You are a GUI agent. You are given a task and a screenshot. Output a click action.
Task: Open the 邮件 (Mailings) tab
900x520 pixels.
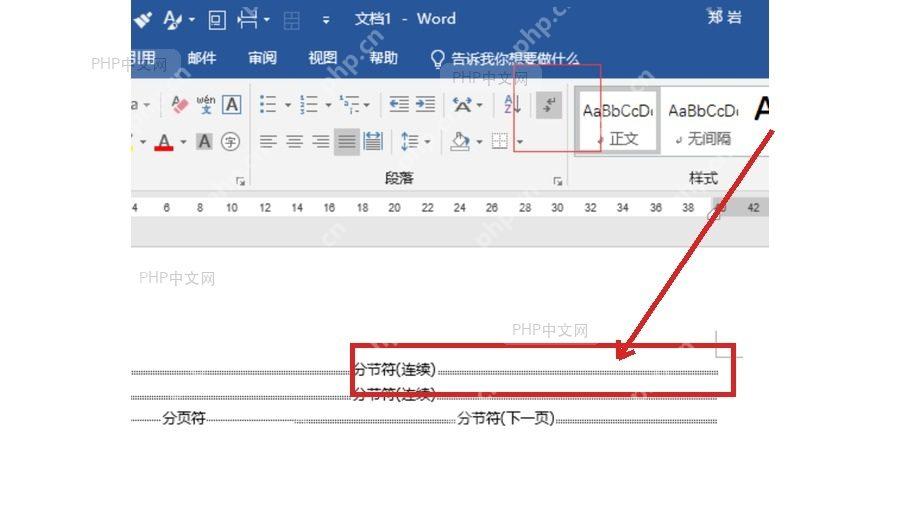click(x=202, y=58)
